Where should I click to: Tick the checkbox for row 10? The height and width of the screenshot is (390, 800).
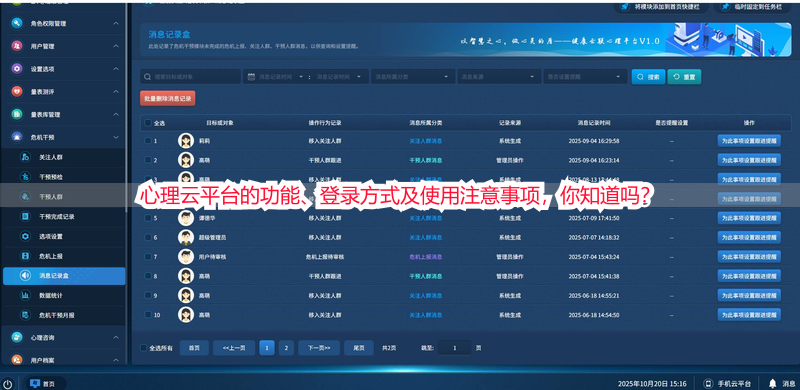(148, 314)
